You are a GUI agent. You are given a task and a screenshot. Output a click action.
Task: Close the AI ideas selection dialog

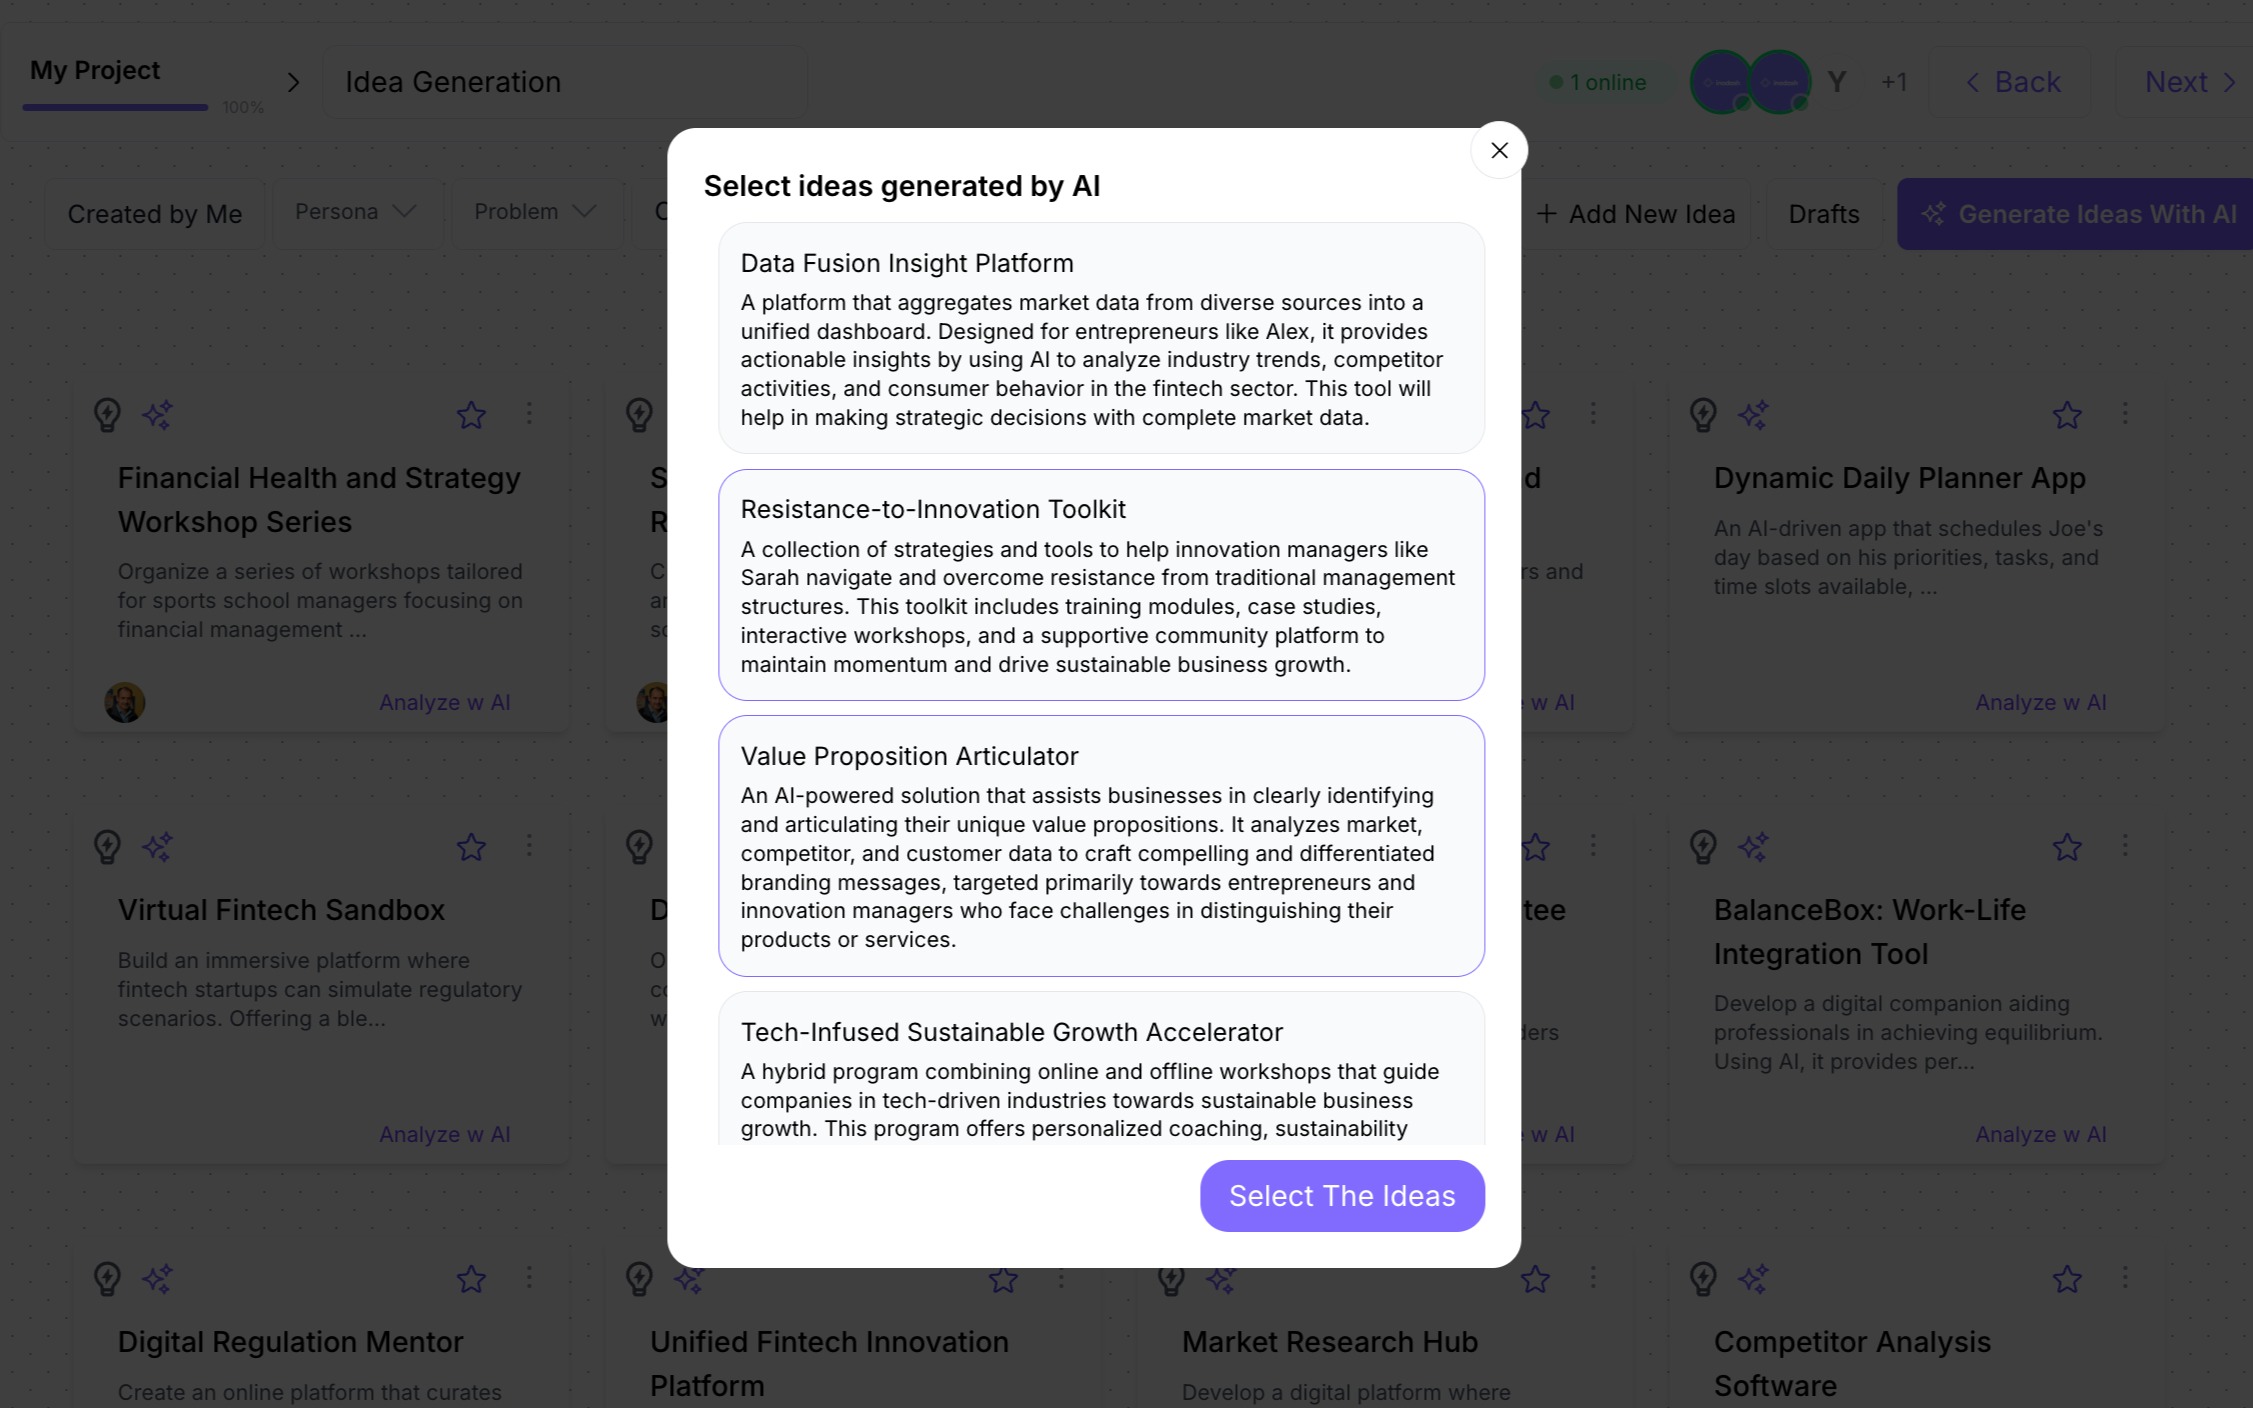coord(1498,150)
